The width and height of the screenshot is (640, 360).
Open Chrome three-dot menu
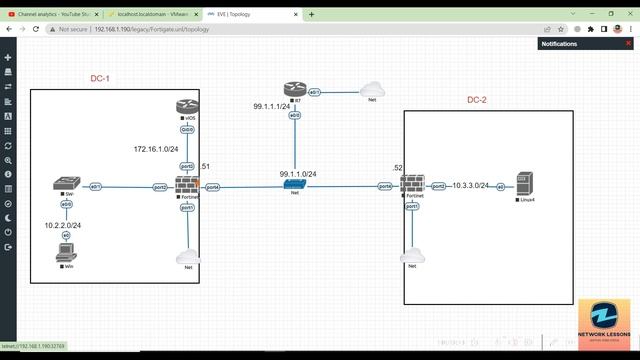coord(631,29)
